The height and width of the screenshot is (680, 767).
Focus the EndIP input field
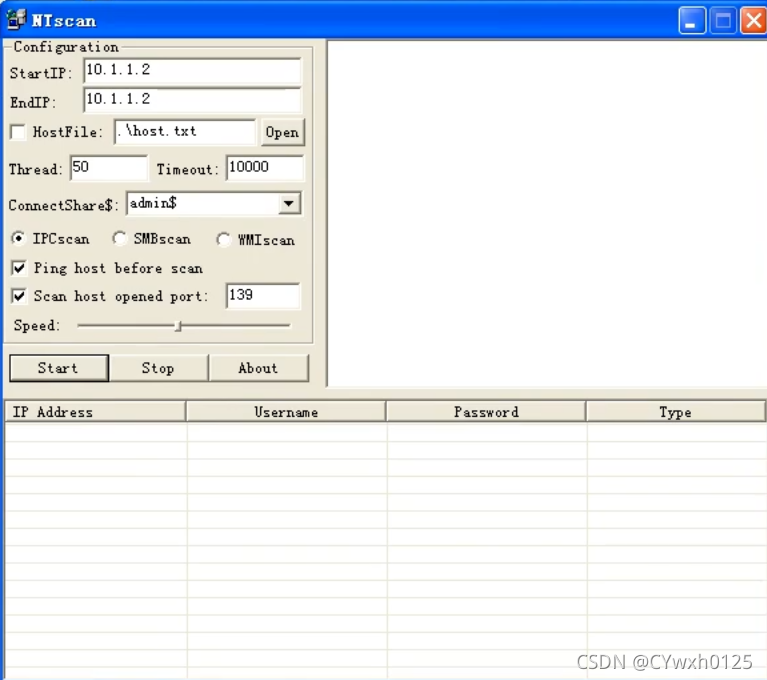(x=192, y=100)
